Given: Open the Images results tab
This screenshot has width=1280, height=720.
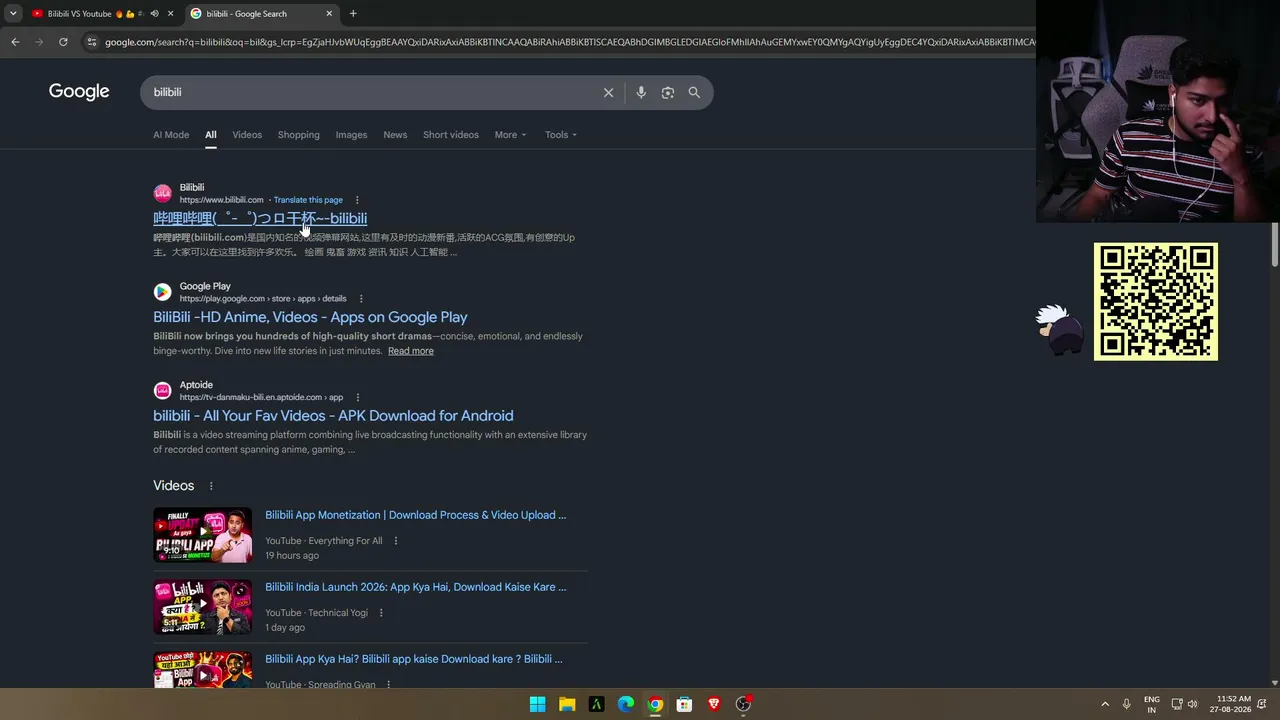Looking at the screenshot, I should [351, 135].
